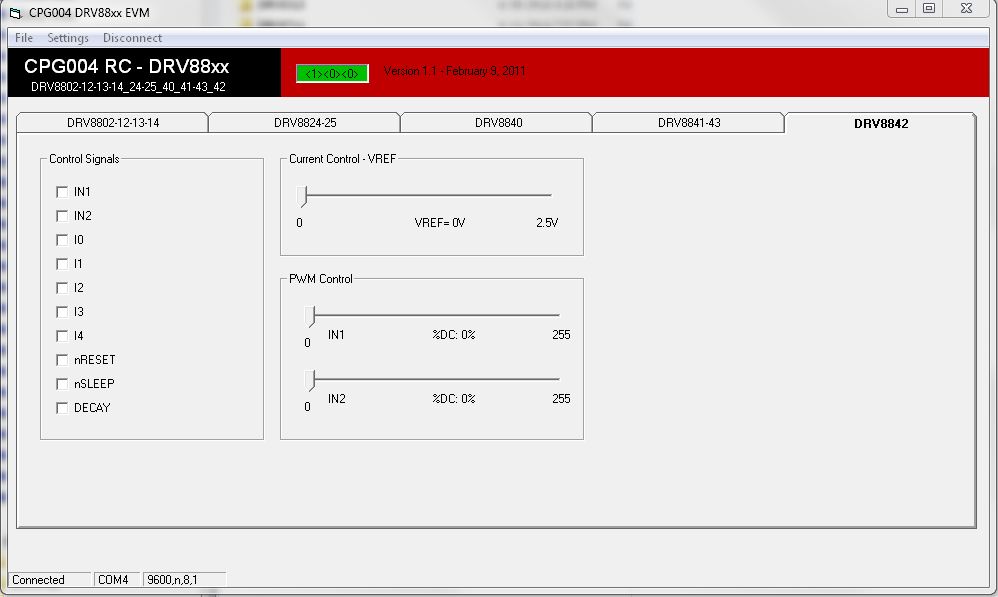998x597 pixels.
Task: Click the green <1><0><0> status indicator
Action: point(332,74)
